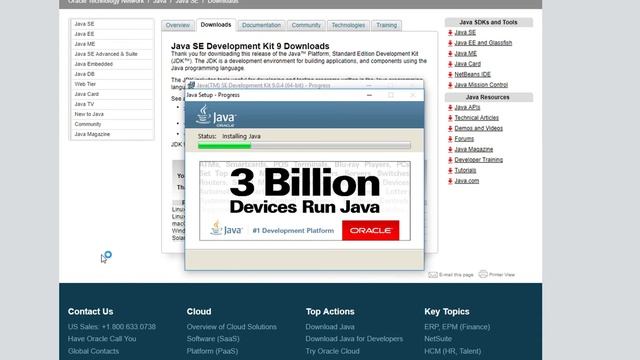
Task: Open Technical Articles link
Action: (476, 118)
